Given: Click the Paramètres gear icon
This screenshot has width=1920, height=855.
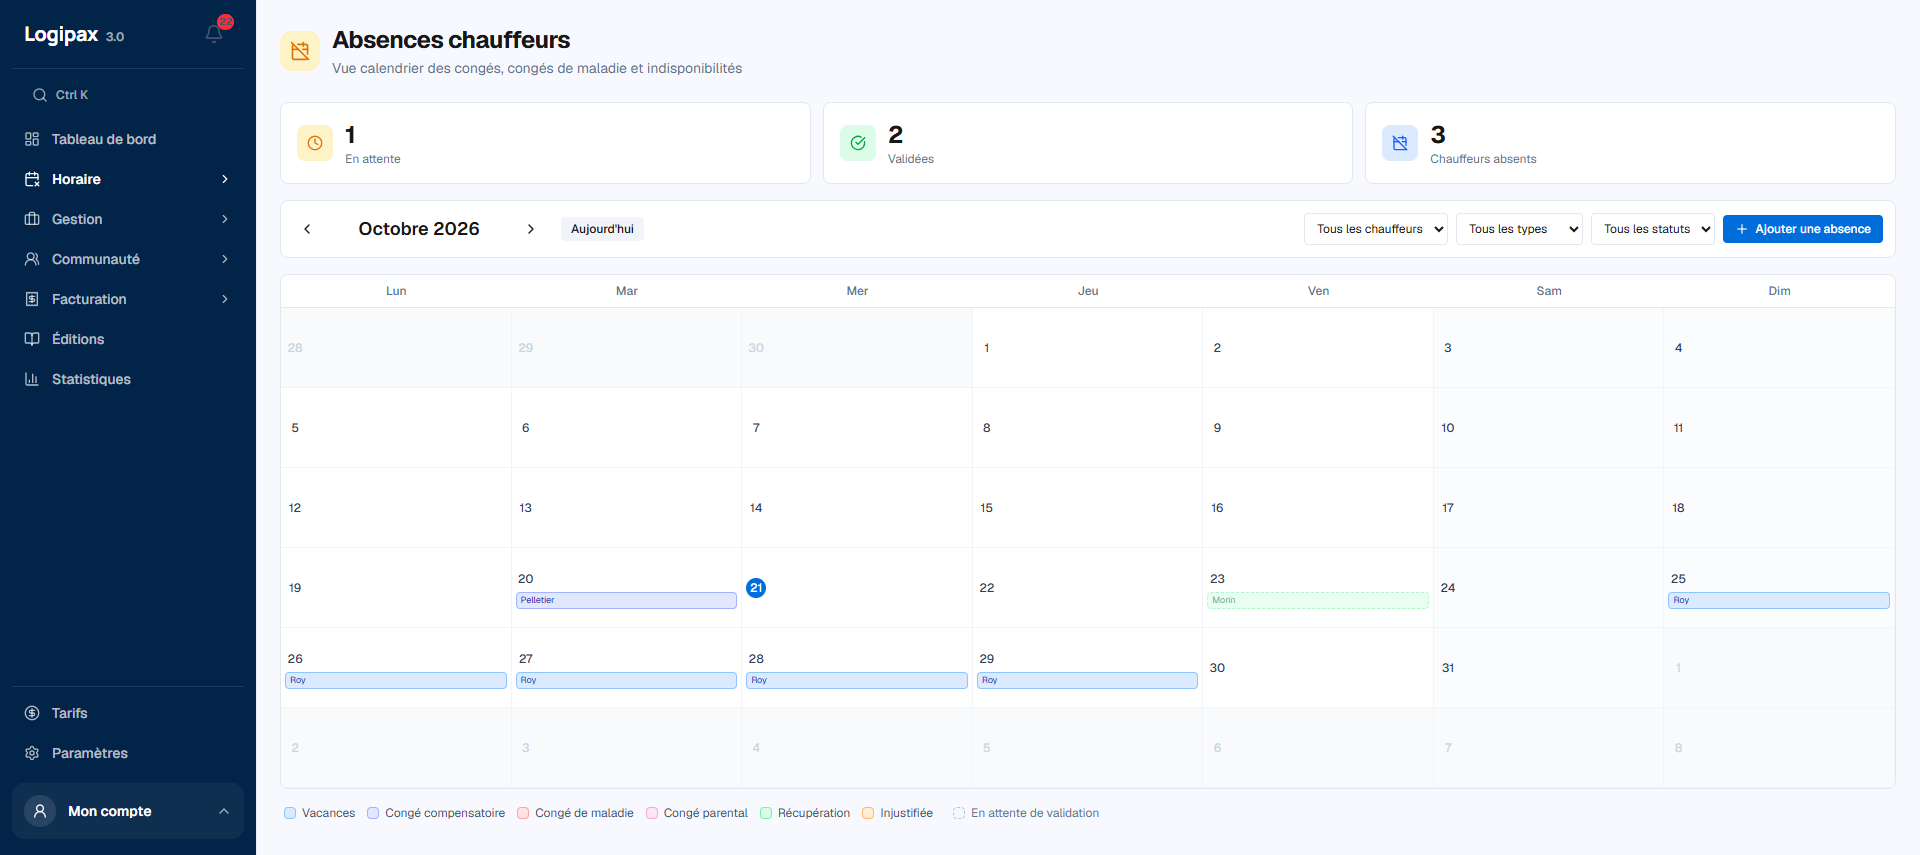Looking at the screenshot, I should tap(32, 753).
